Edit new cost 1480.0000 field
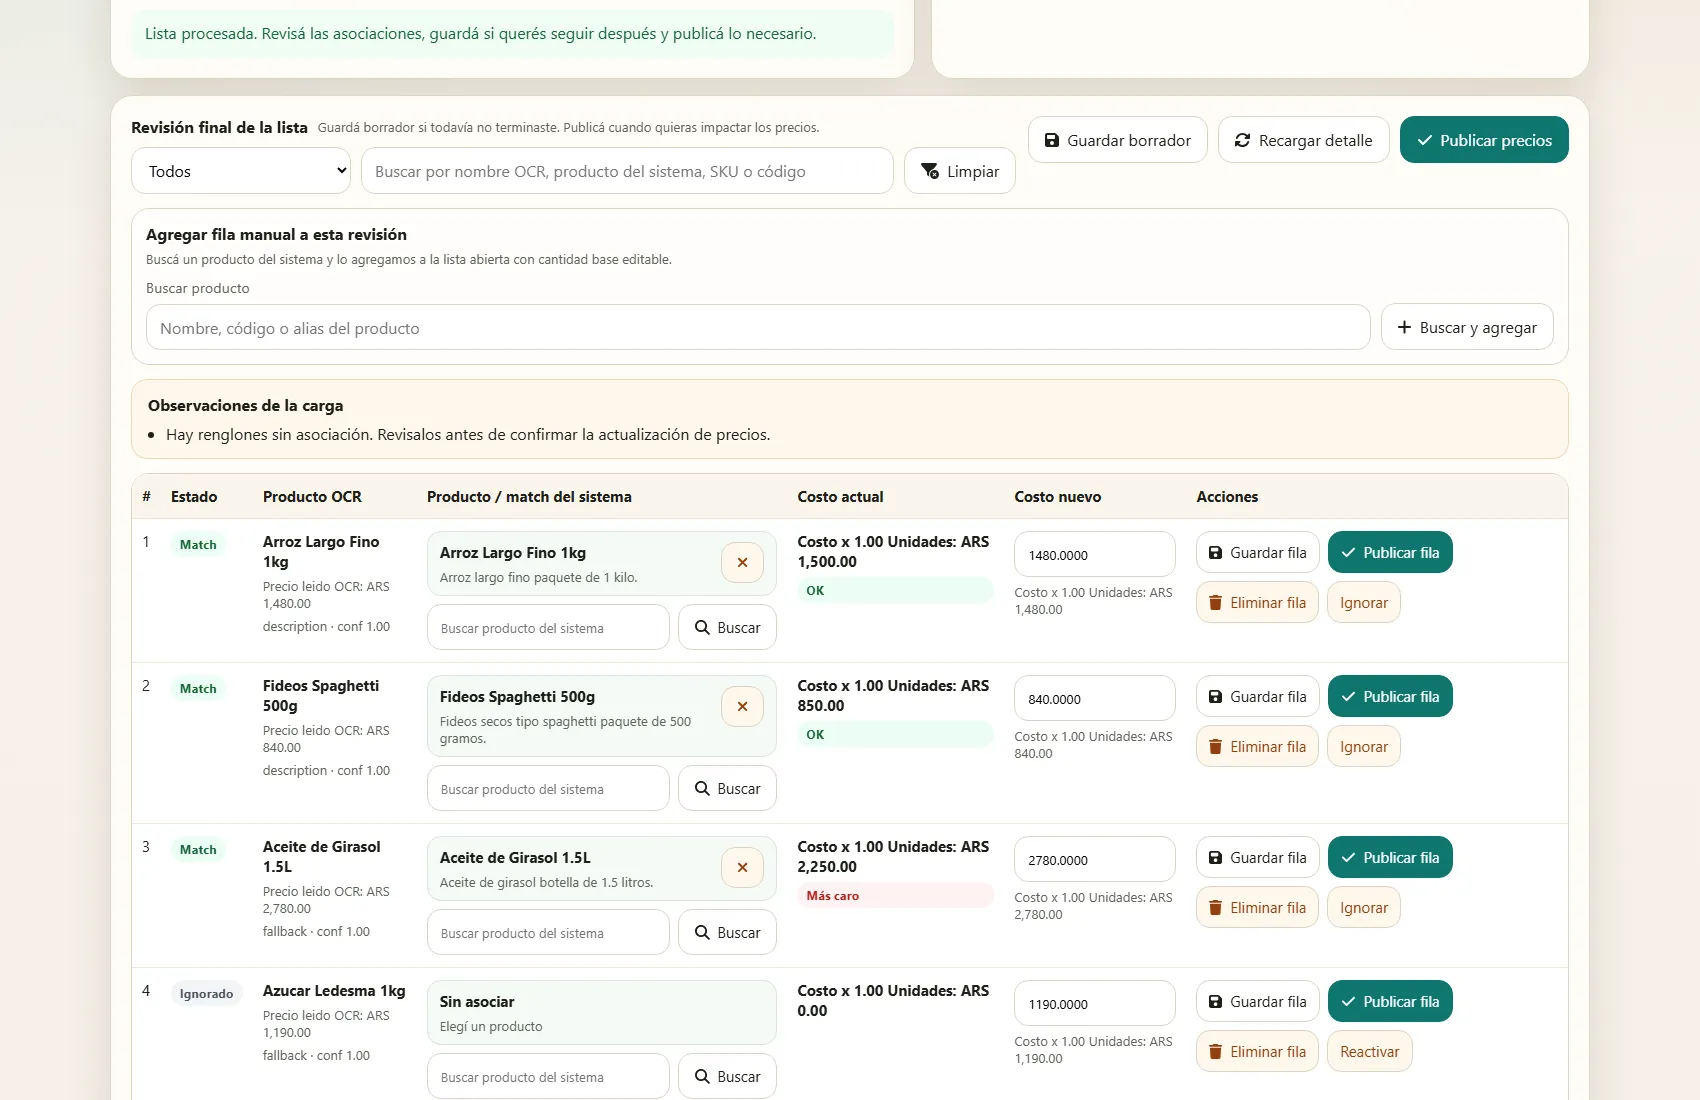The width and height of the screenshot is (1700, 1100). click(x=1095, y=555)
